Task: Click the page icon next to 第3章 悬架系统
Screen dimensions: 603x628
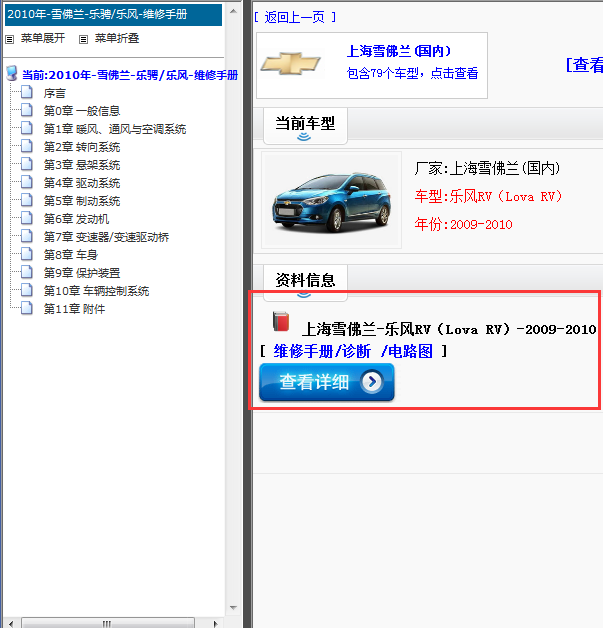Action: tap(27, 164)
